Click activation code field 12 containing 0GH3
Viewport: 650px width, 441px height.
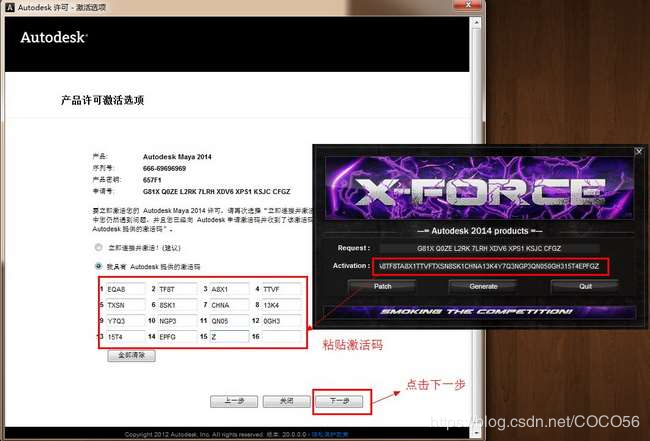pos(281,321)
